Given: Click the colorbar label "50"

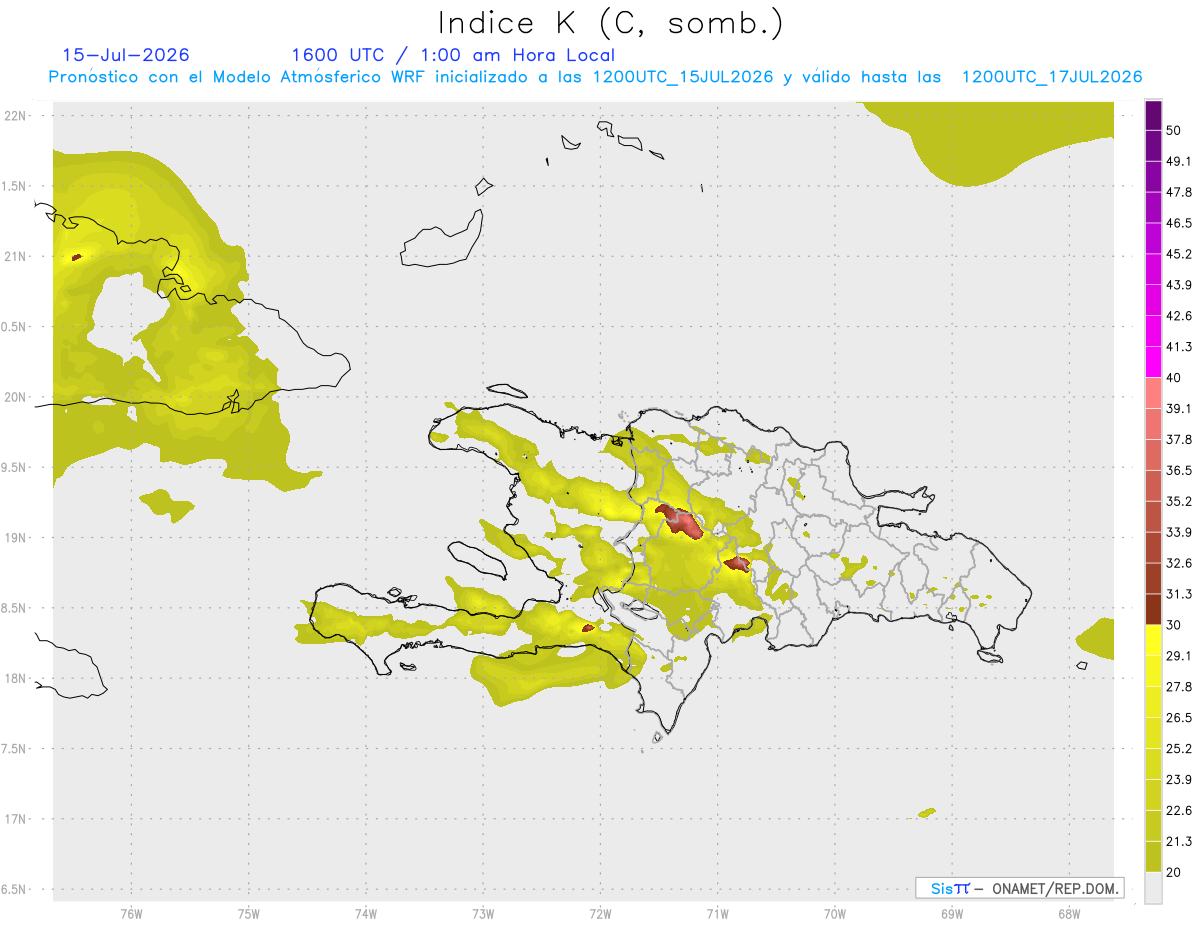Looking at the screenshot, I should pyautogui.click(x=1174, y=131).
